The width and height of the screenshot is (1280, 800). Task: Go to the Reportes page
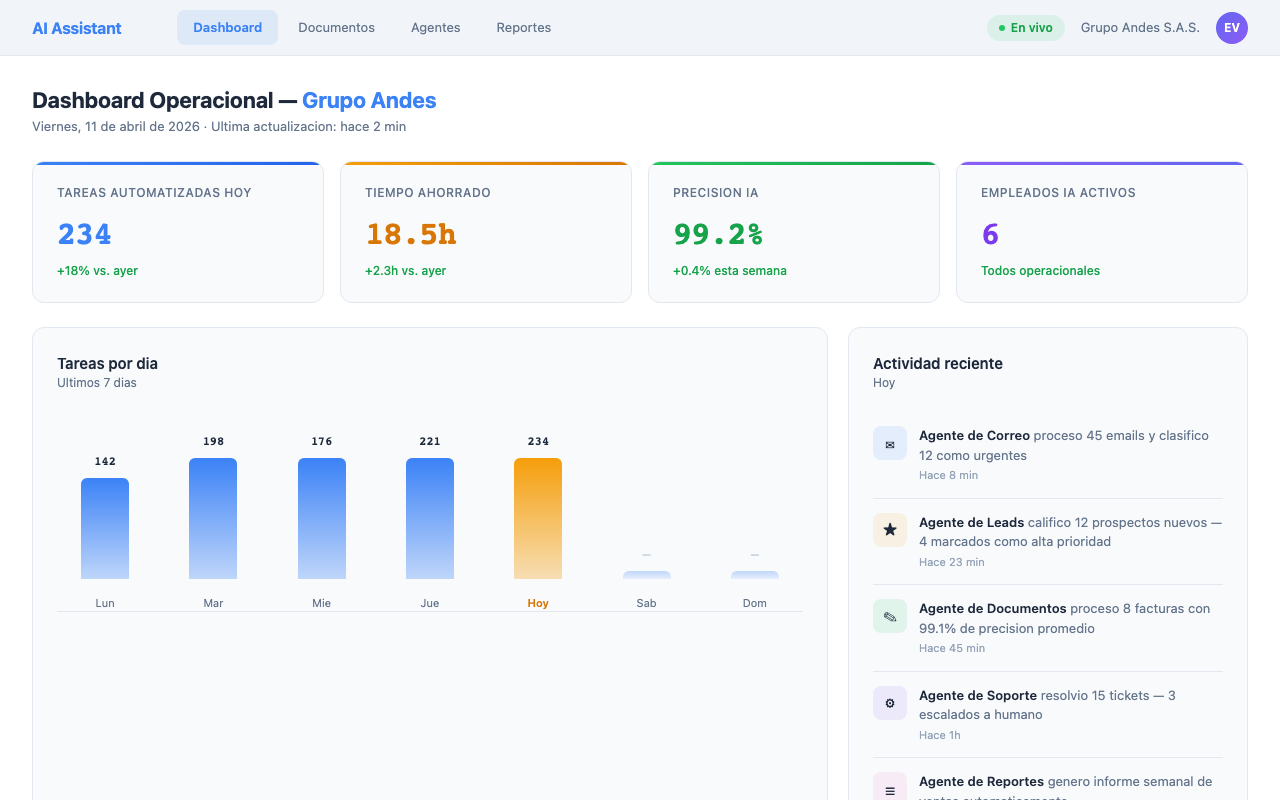click(523, 27)
